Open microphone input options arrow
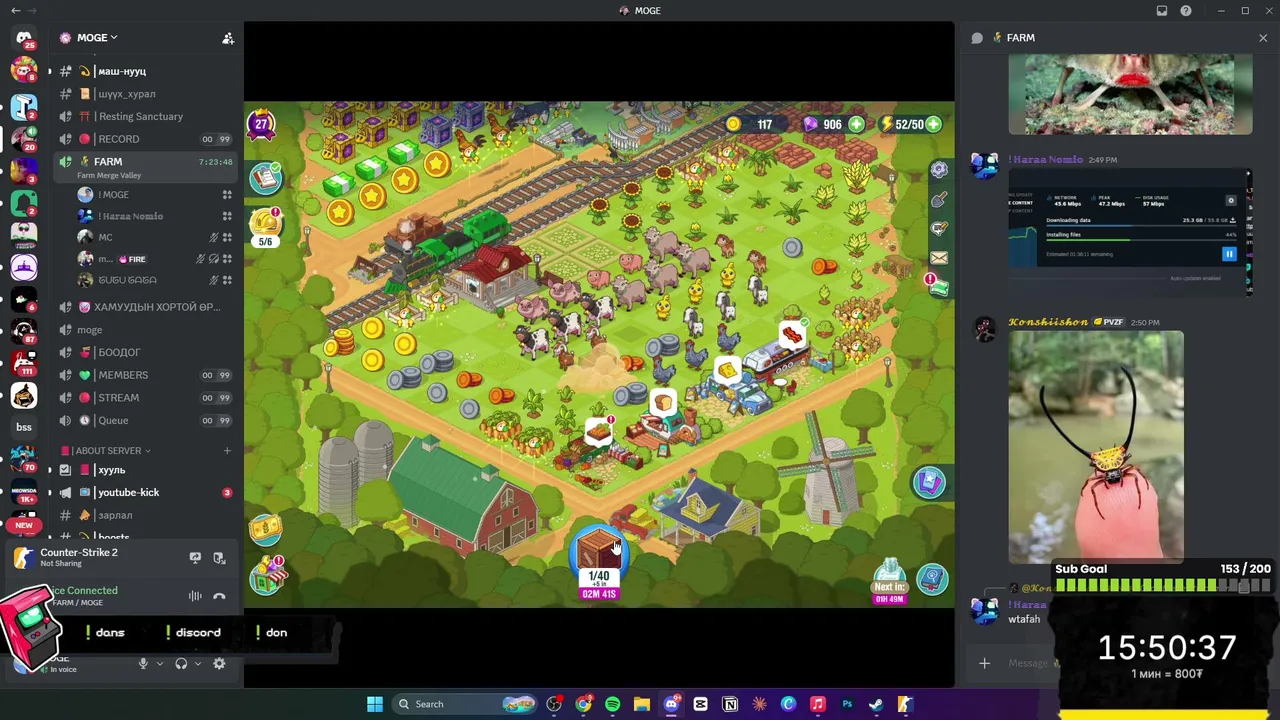Image resolution: width=1280 pixels, height=720 pixels. (158, 664)
